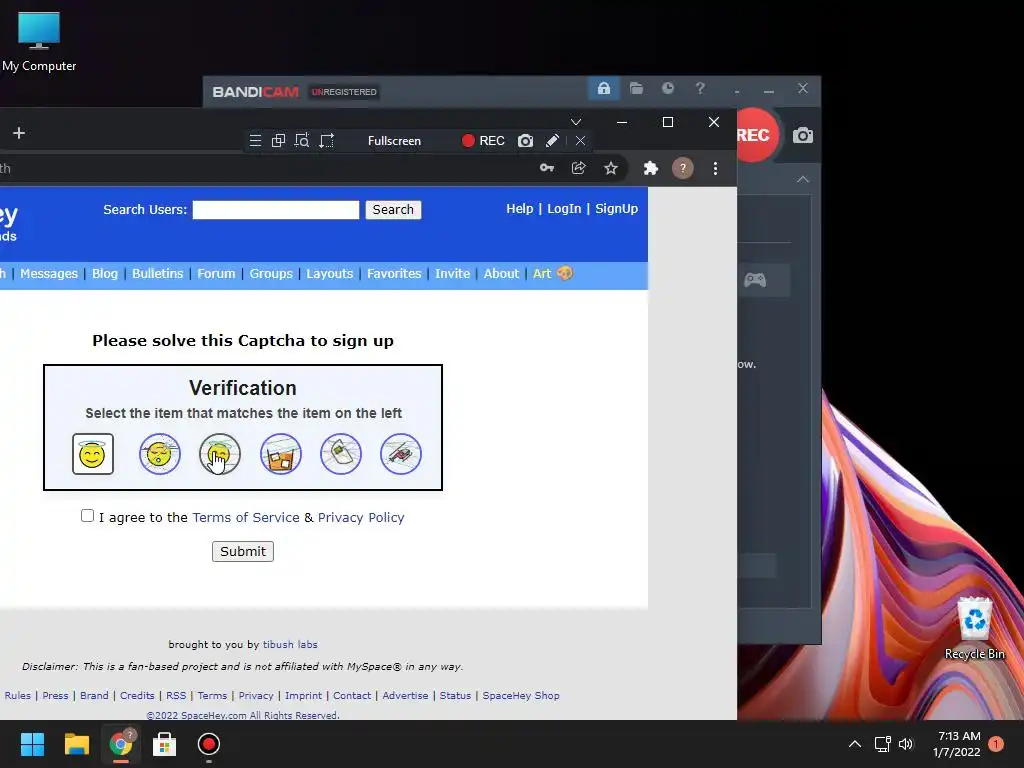Open the volume speaker tray icon

pyautogui.click(x=906, y=744)
